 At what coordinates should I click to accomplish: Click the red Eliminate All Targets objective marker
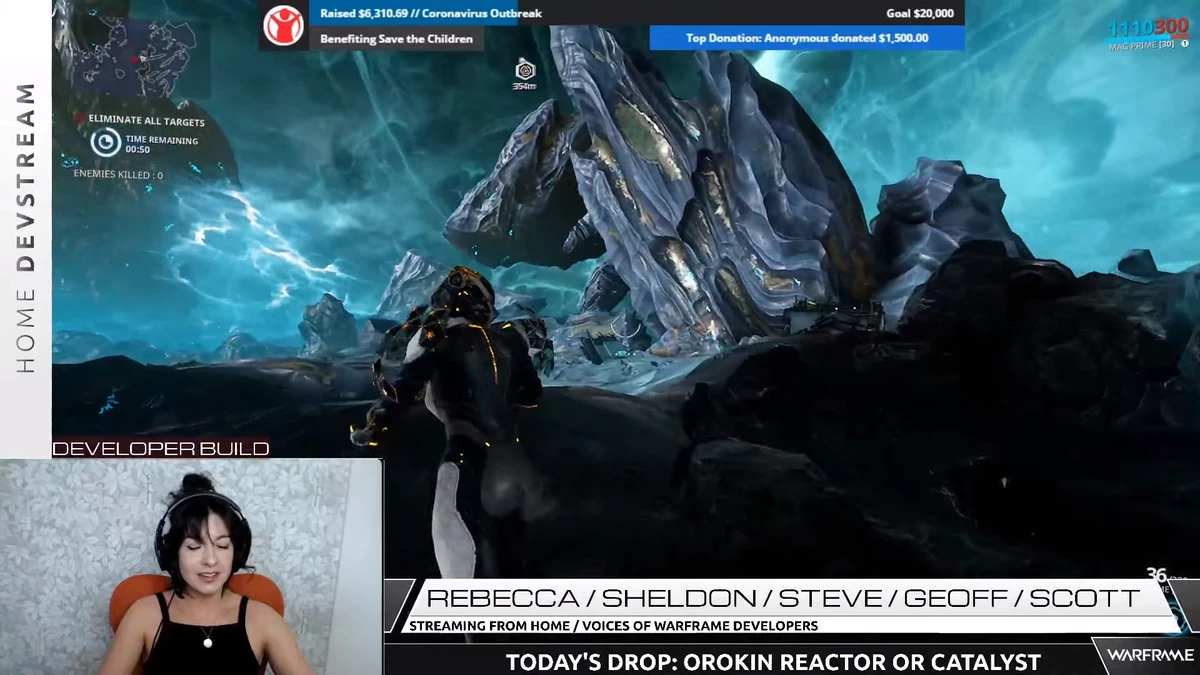(80, 120)
